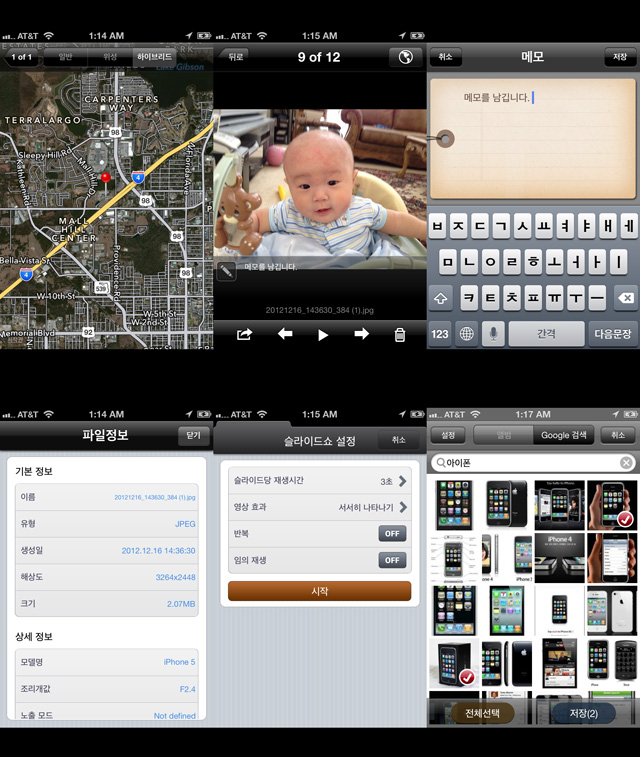
Task: Tap the 간격 space bar key
Action: pyautogui.click(x=546, y=334)
